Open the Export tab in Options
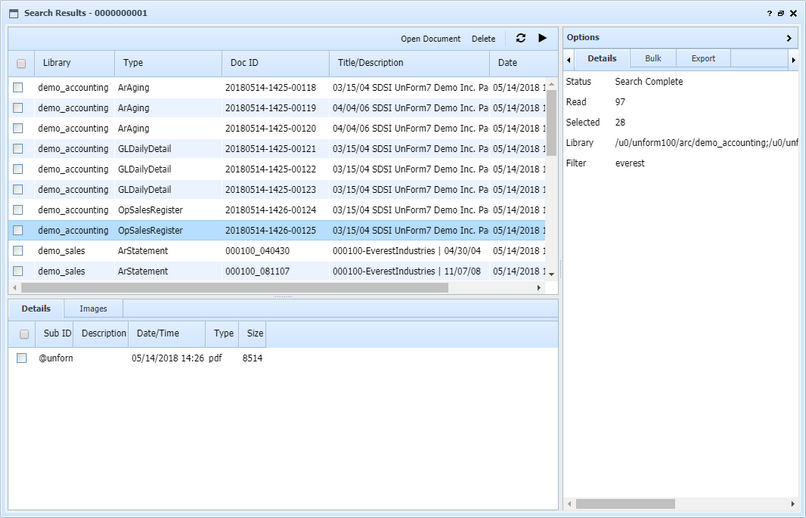The height and width of the screenshot is (518, 806). (703, 59)
